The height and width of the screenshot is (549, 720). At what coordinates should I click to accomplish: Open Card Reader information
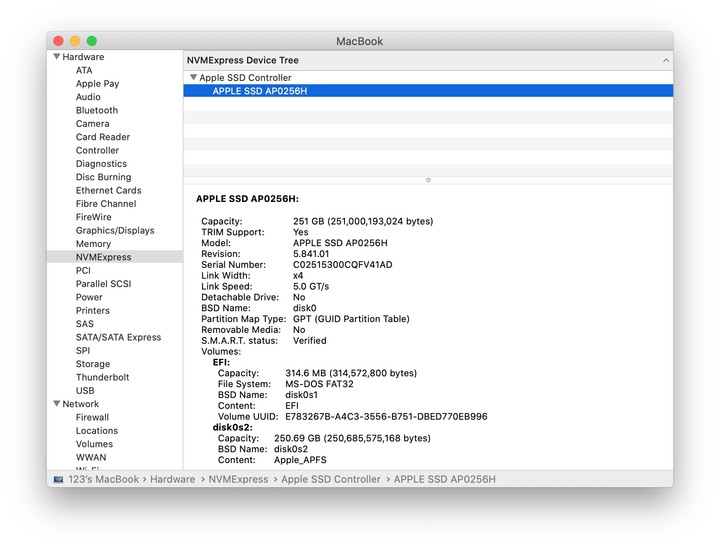point(103,137)
